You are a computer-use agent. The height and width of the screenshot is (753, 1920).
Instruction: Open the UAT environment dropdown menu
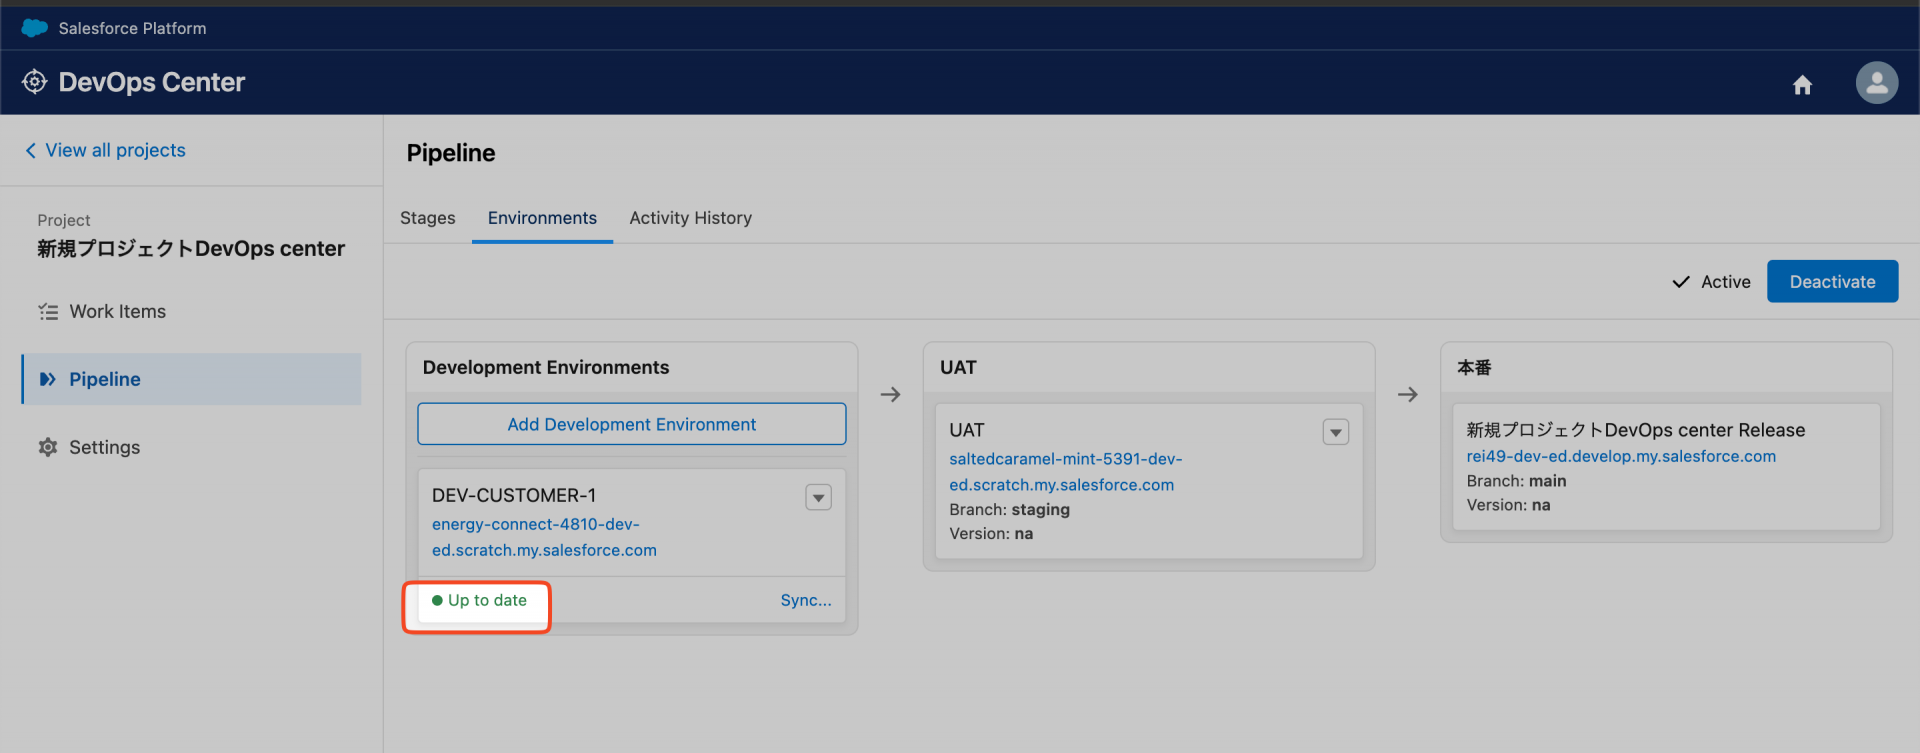pos(1335,432)
